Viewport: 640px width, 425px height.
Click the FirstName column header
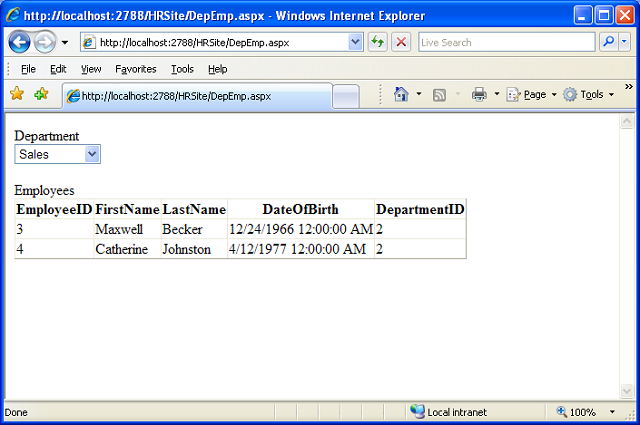click(127, 209)
